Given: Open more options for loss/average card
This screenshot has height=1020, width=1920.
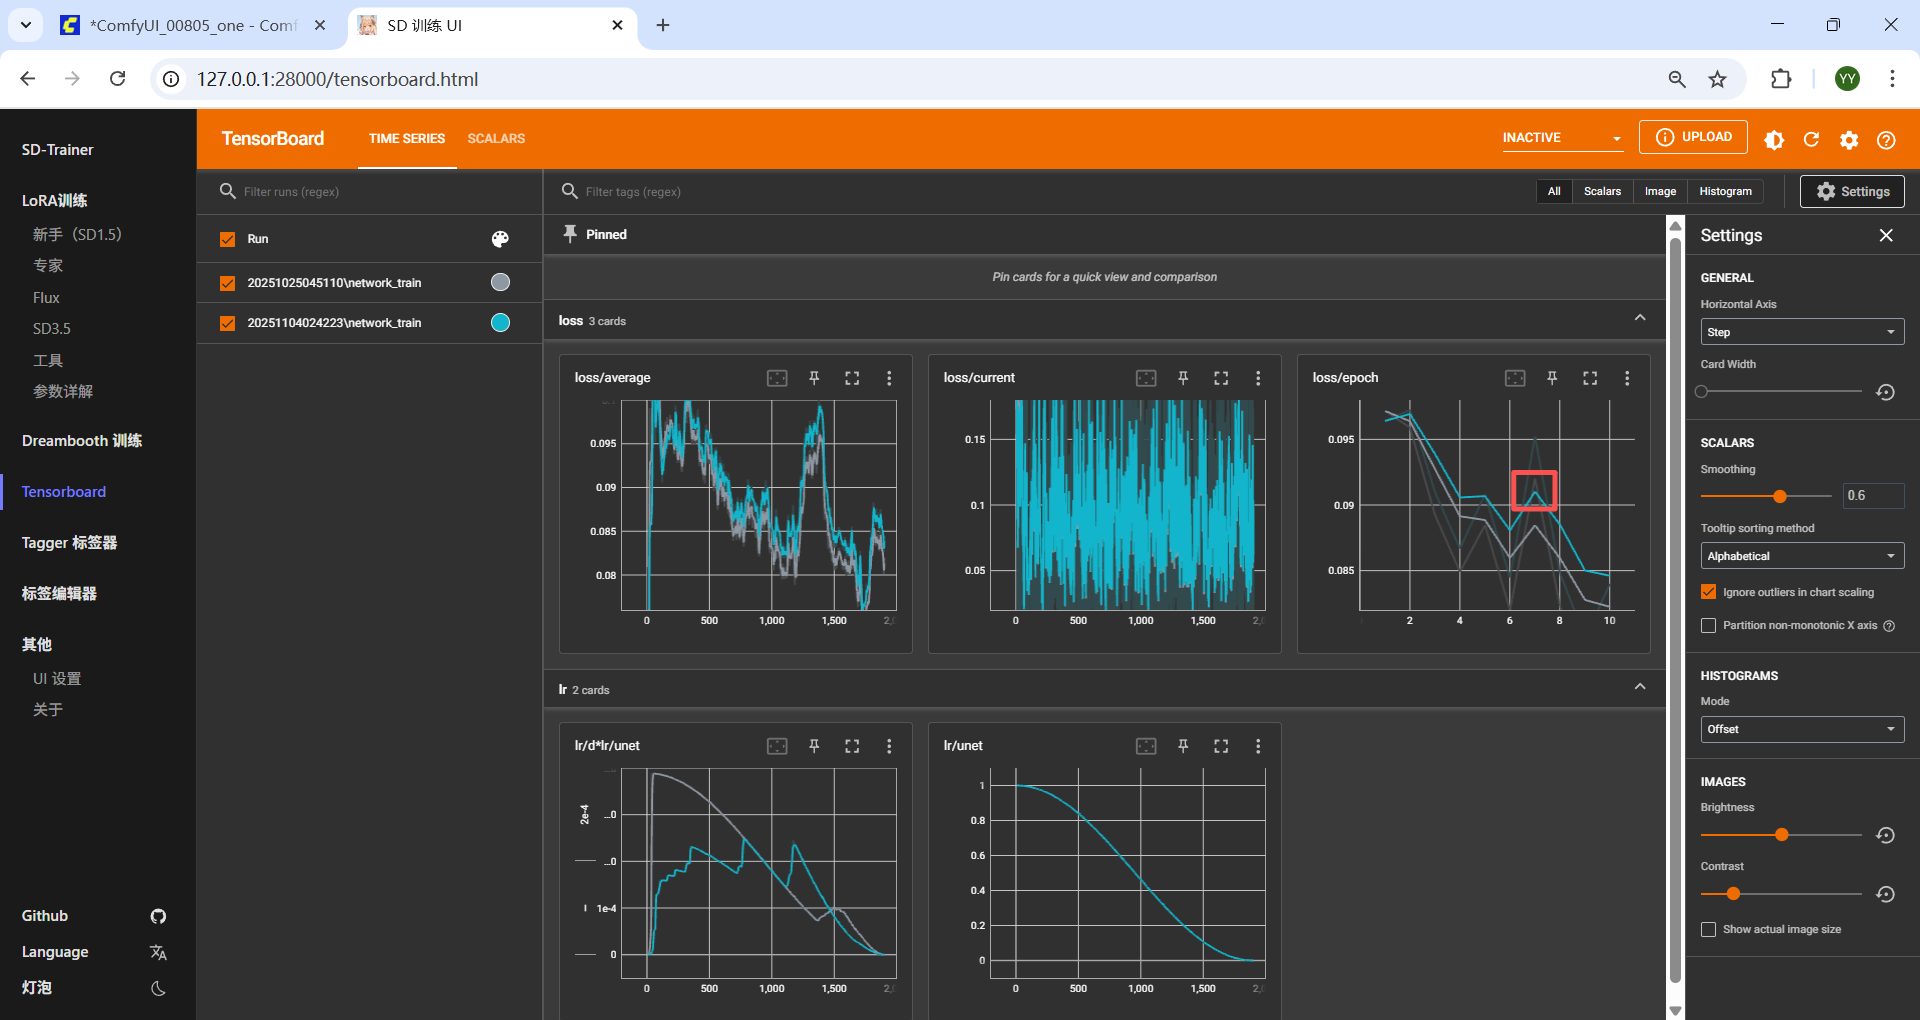Looking at the screenshot, I should [889, 378].
